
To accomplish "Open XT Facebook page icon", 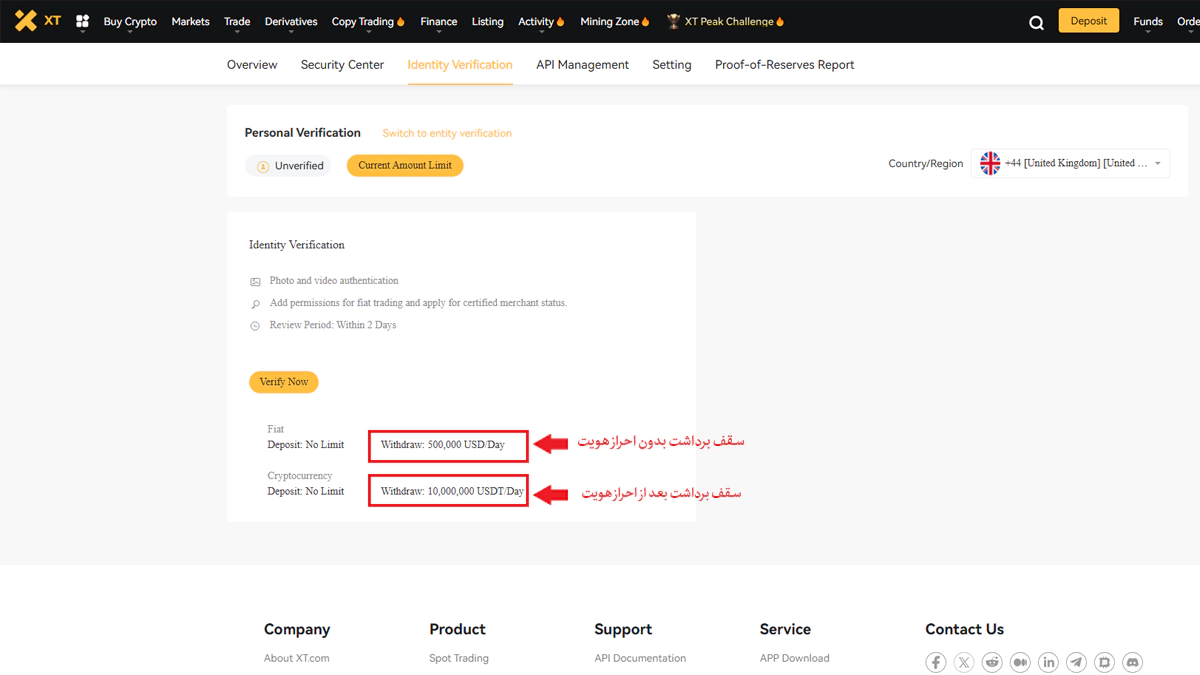I will pos(935,662).
